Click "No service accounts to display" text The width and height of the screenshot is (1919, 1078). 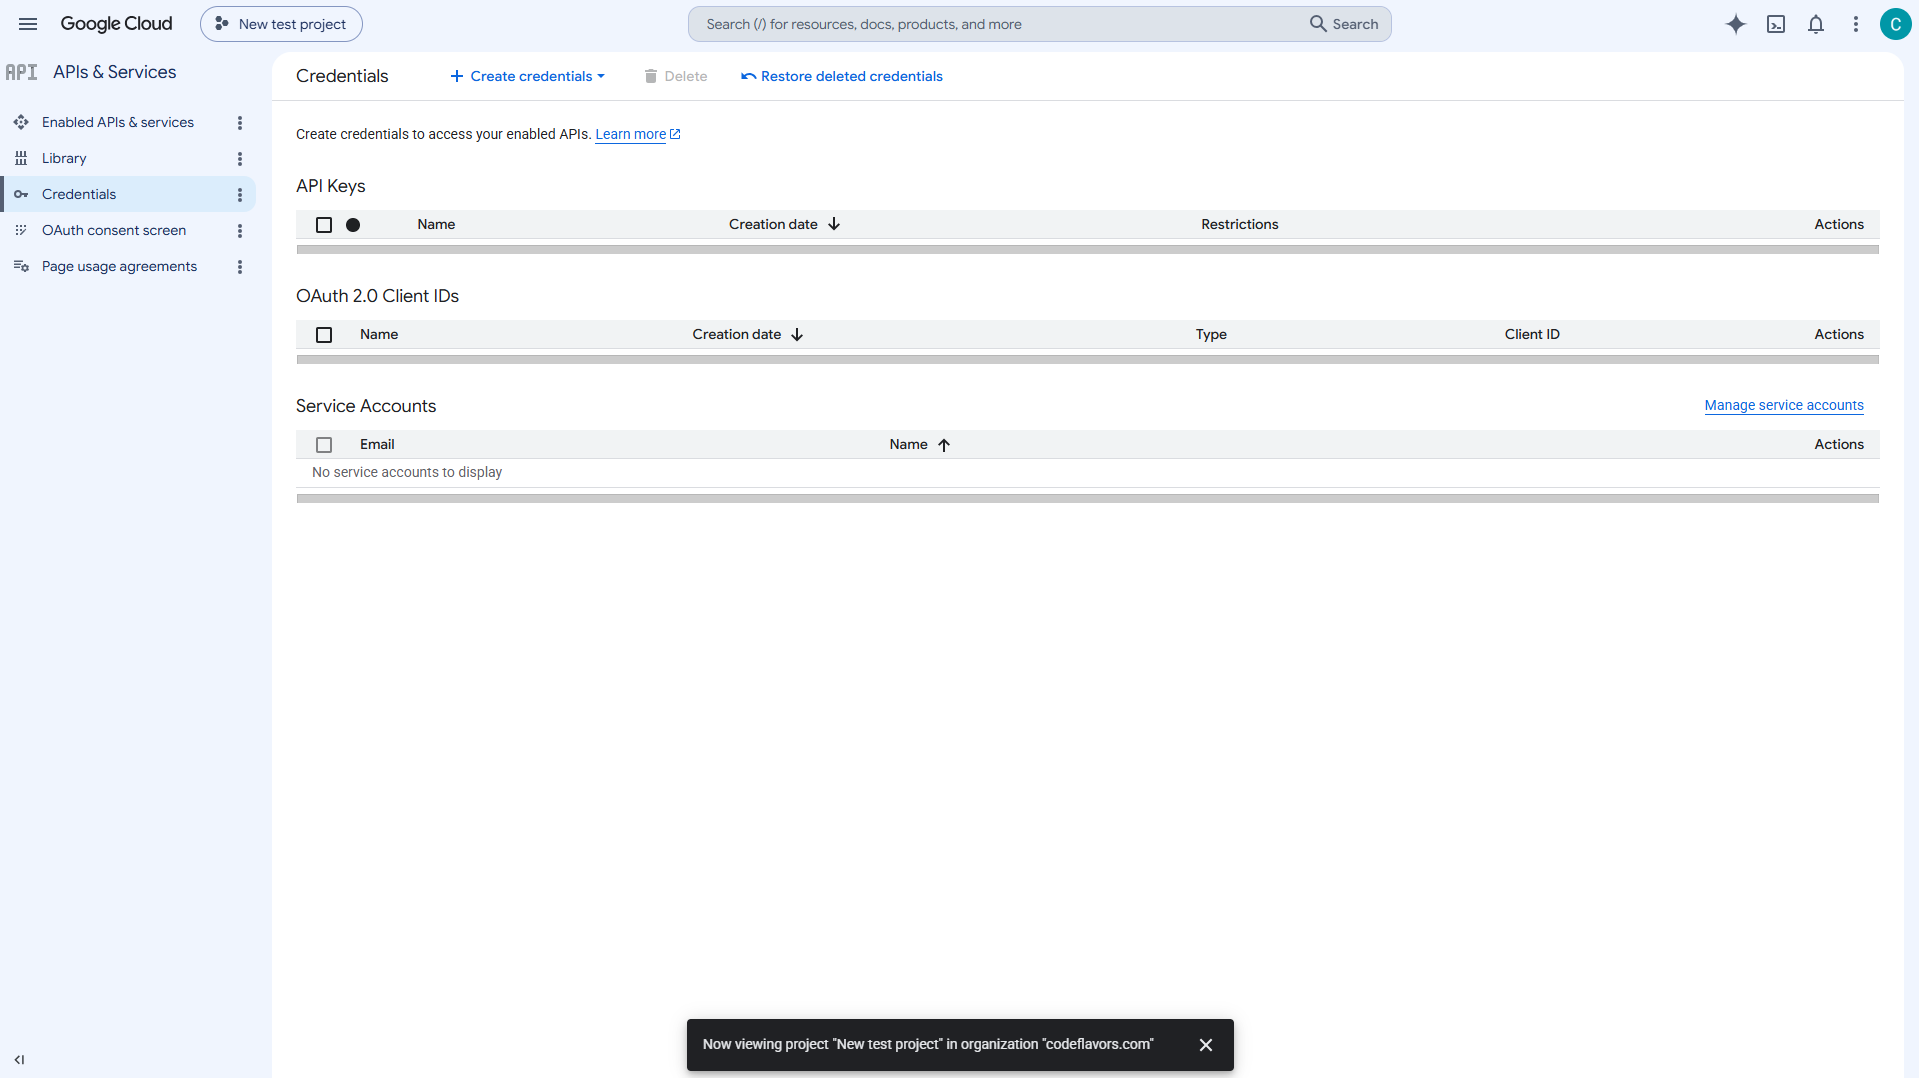(x=407, y=472)
